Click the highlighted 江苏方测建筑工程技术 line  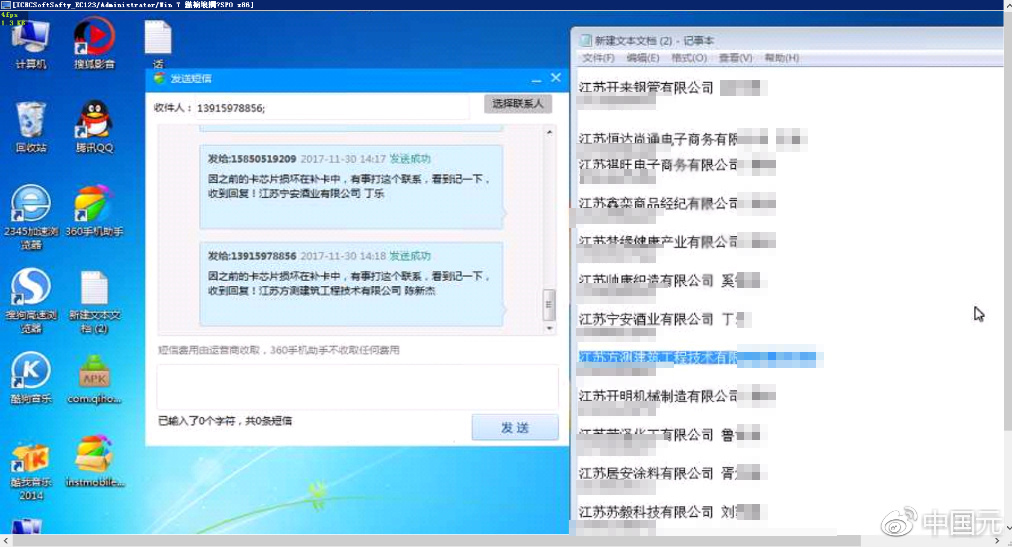[x=700, y=357]
